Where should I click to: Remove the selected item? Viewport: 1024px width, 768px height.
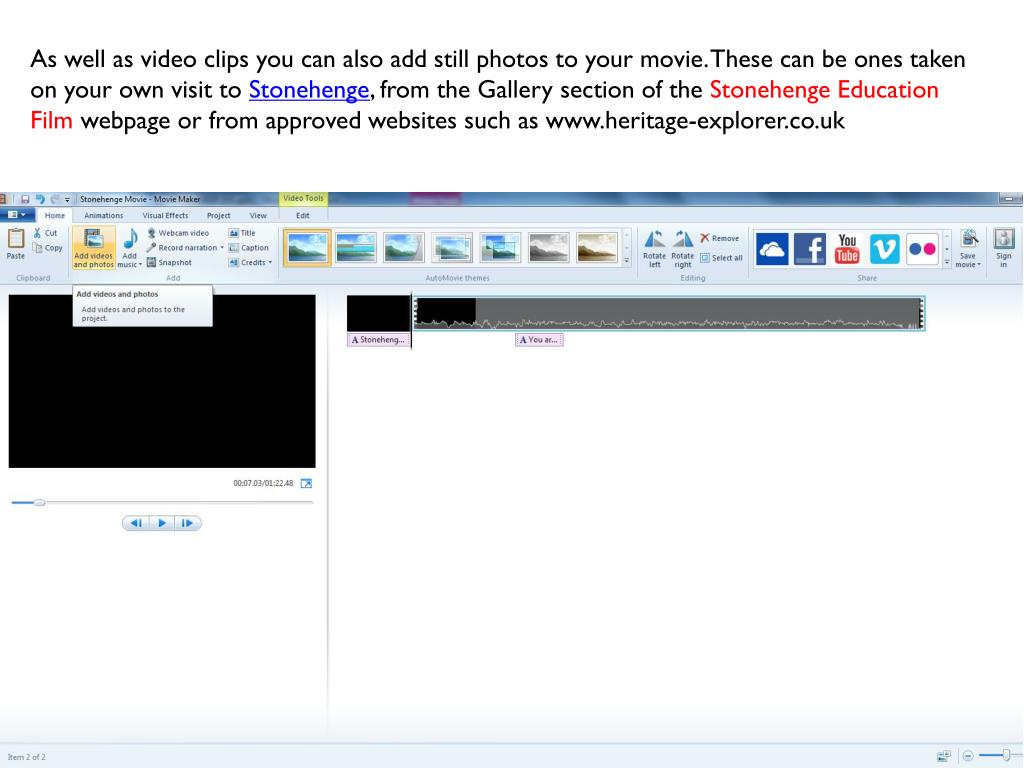coord(720,238)
